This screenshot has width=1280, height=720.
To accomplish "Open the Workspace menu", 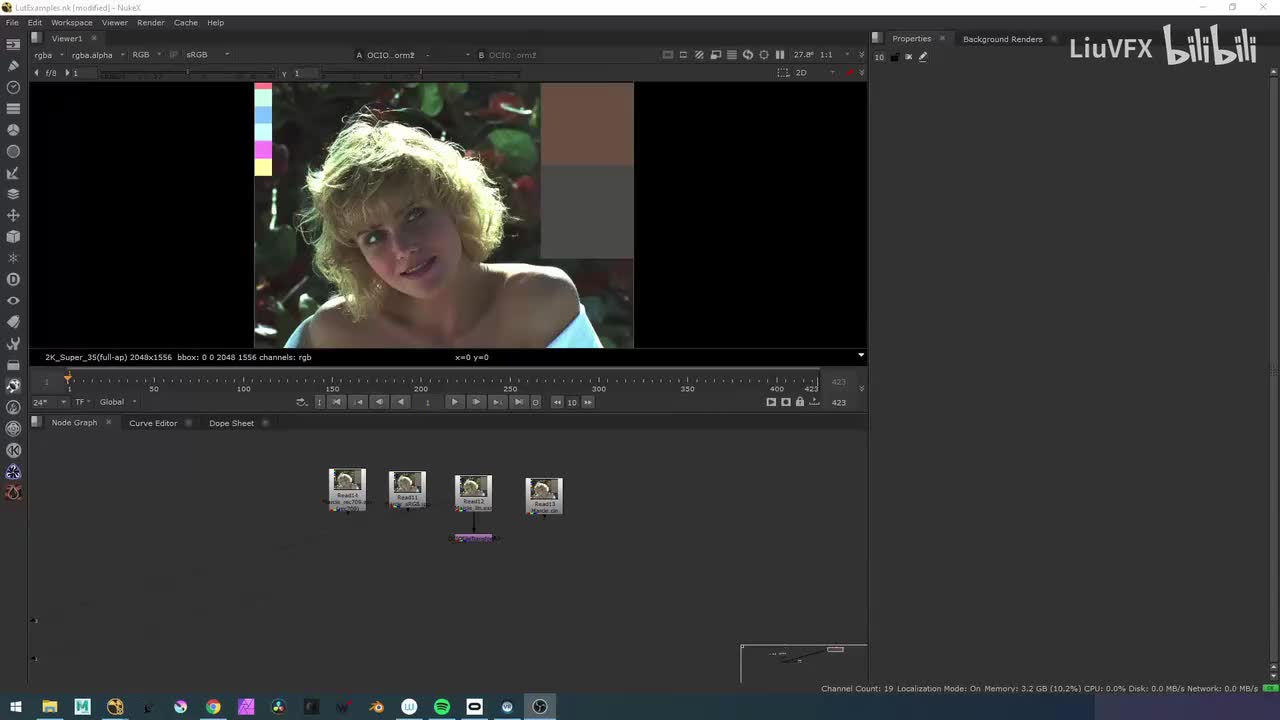I will click(72, 22).
